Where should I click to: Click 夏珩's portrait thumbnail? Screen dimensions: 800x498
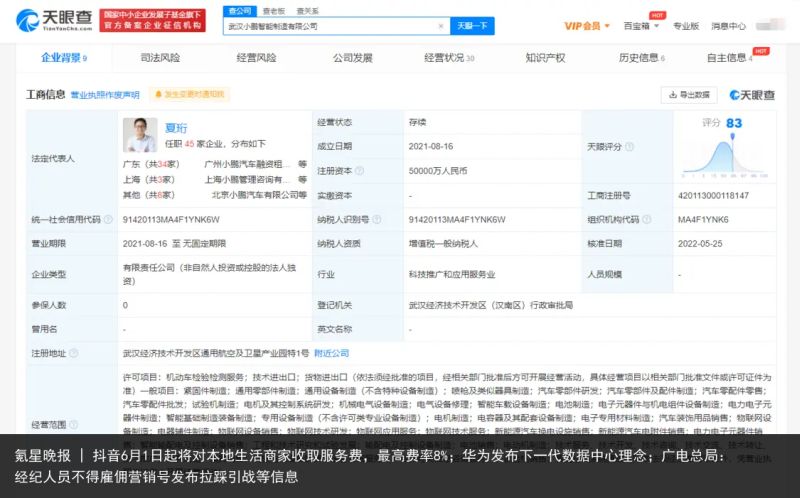coord(140,135)
